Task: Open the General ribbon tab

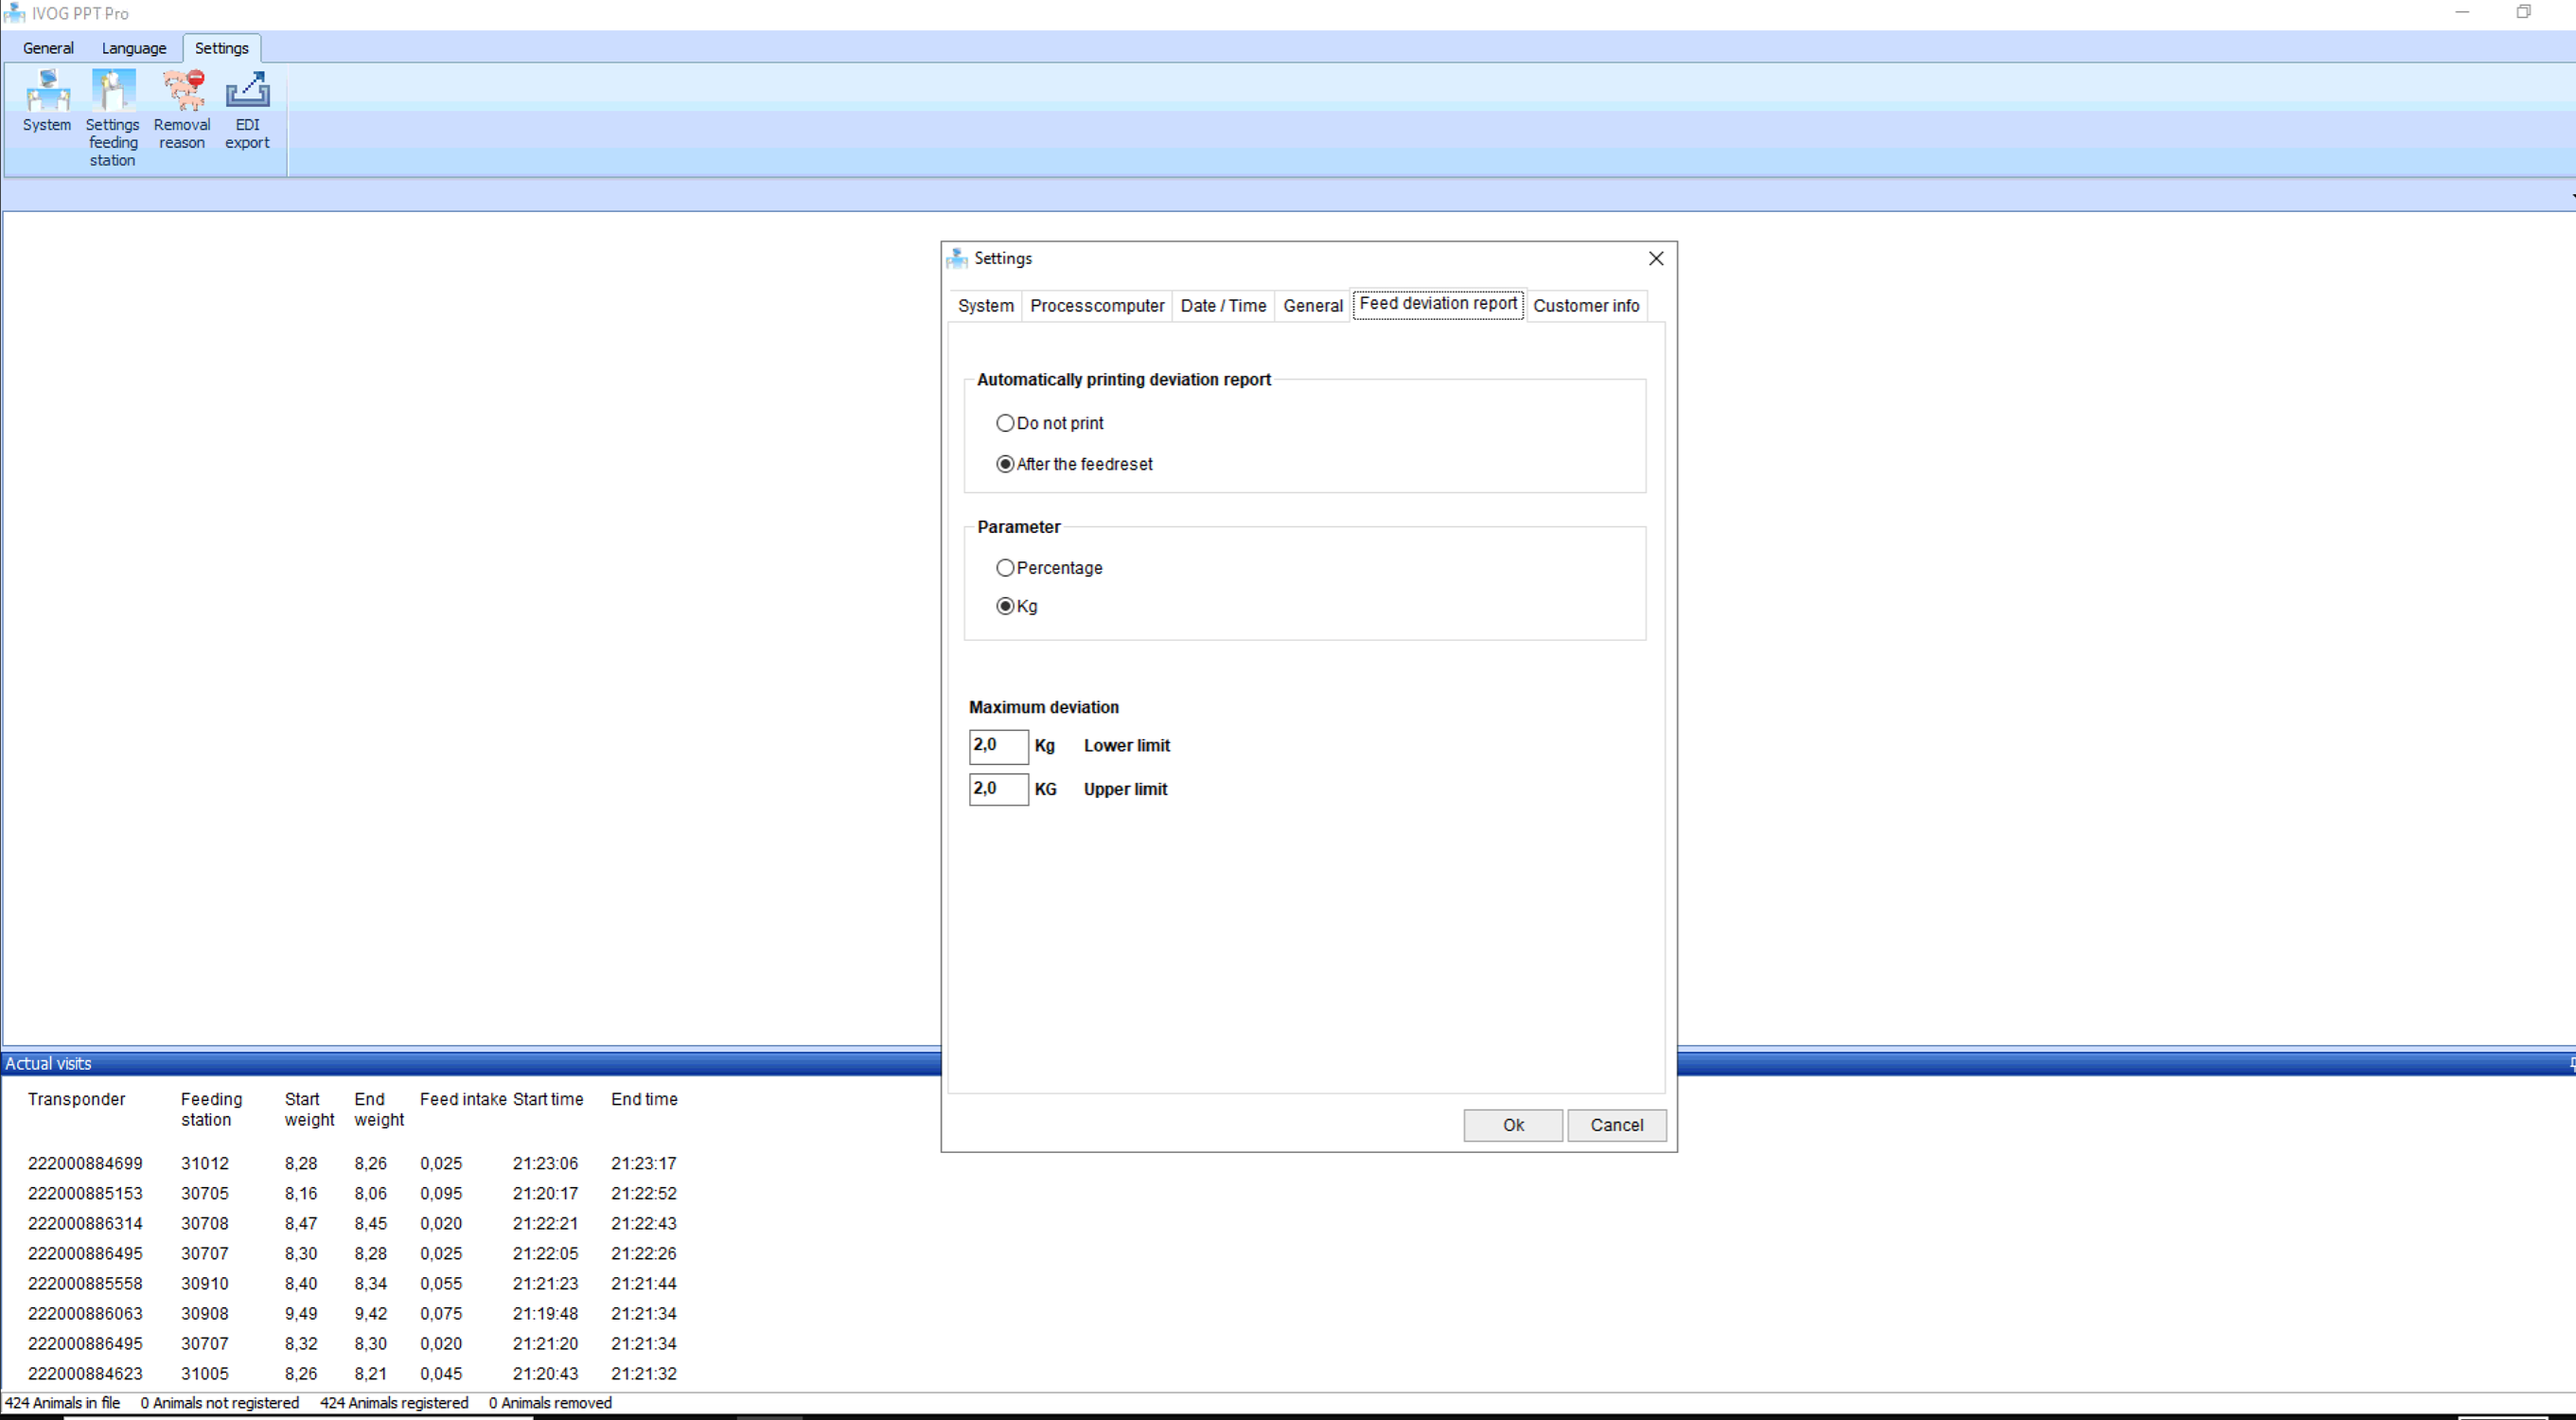Action: [48, 48]
